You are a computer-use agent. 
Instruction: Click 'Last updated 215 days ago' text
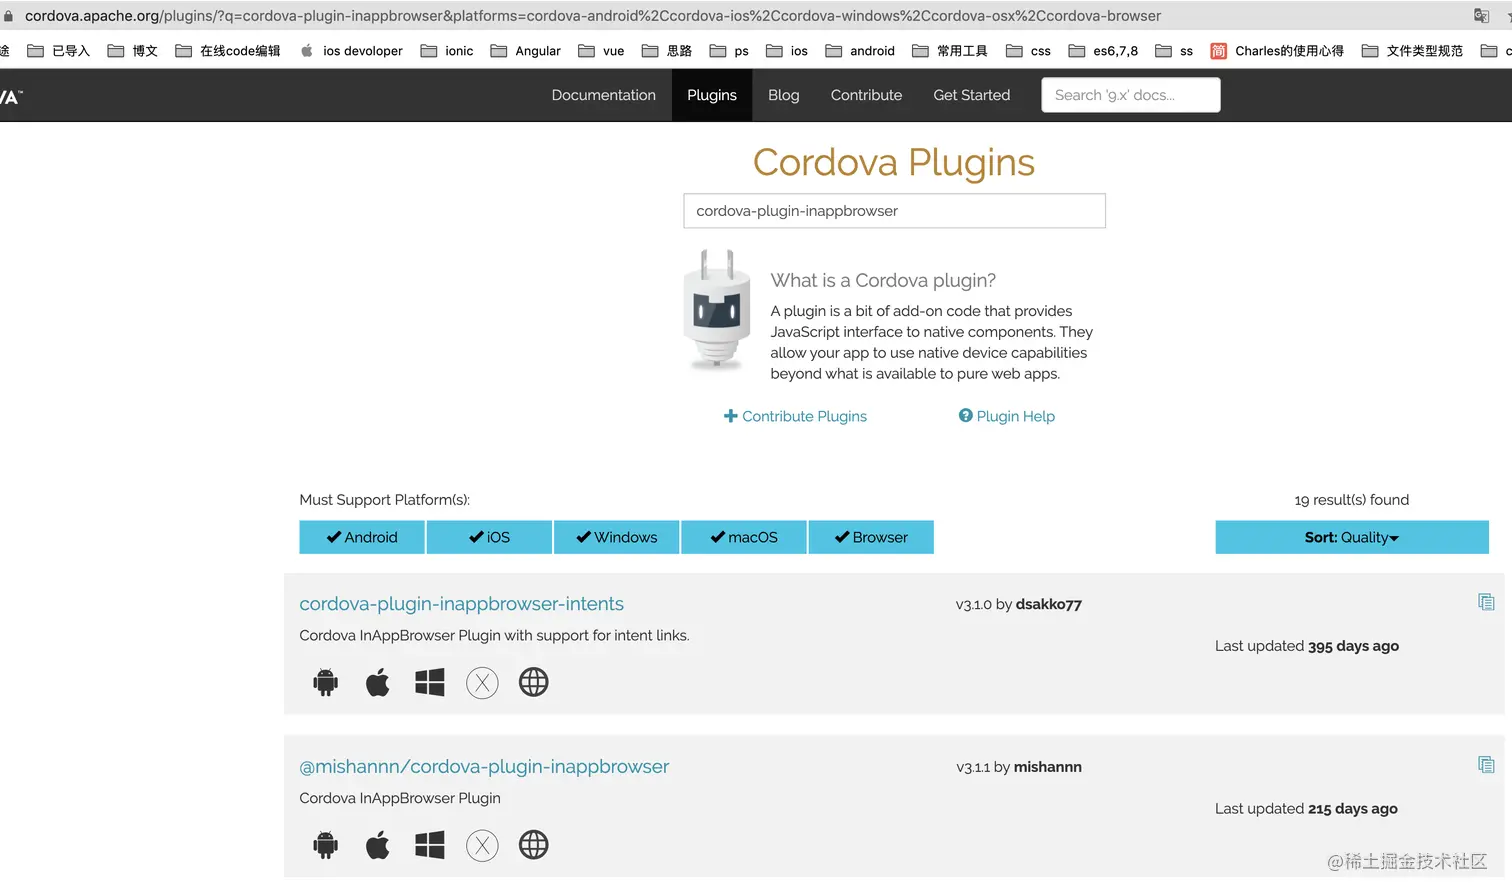pyautogui.click(x=1306, y=809)
